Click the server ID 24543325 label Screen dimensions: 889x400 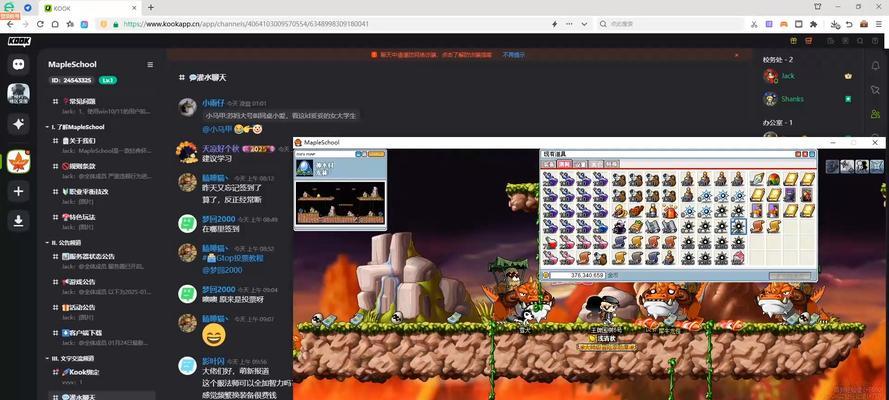pyautogui.click(x=71, y=80)
